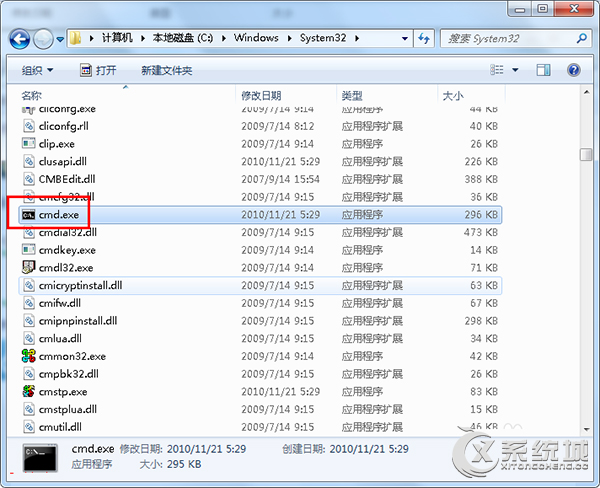The height and width of the screenshot is (488, 600).
Task: Select the cmpbk32.dll file icon
Action: point(29,374)
